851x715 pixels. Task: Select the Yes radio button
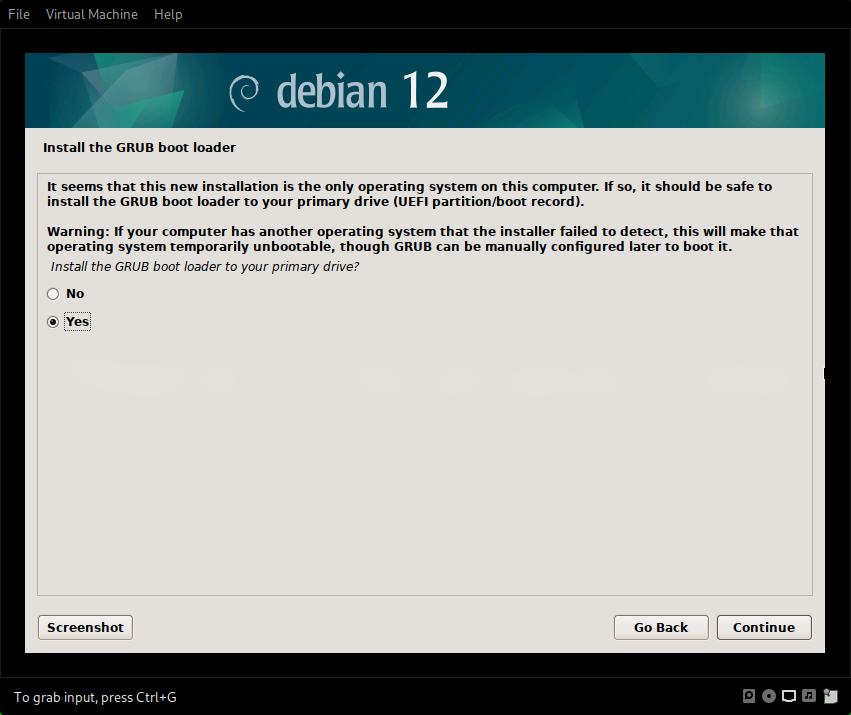(x=52, y=321)
